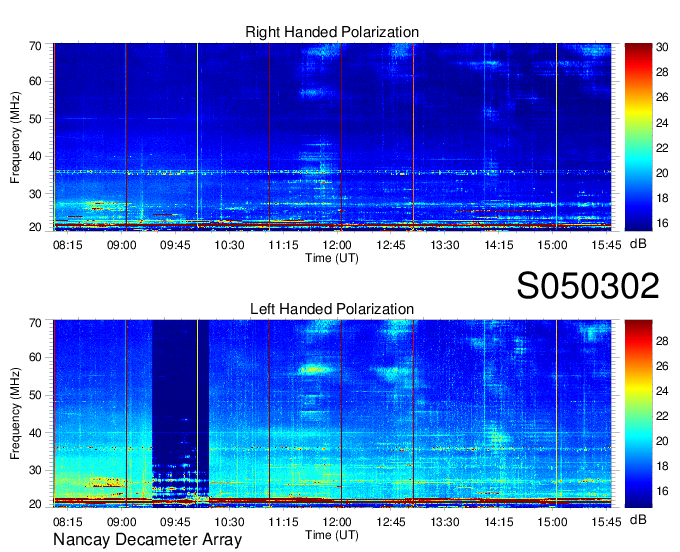This screenshot has width=680, height=552.
Task: Click the '13:30' tick label on the top plot
Action: coord(445,245)
